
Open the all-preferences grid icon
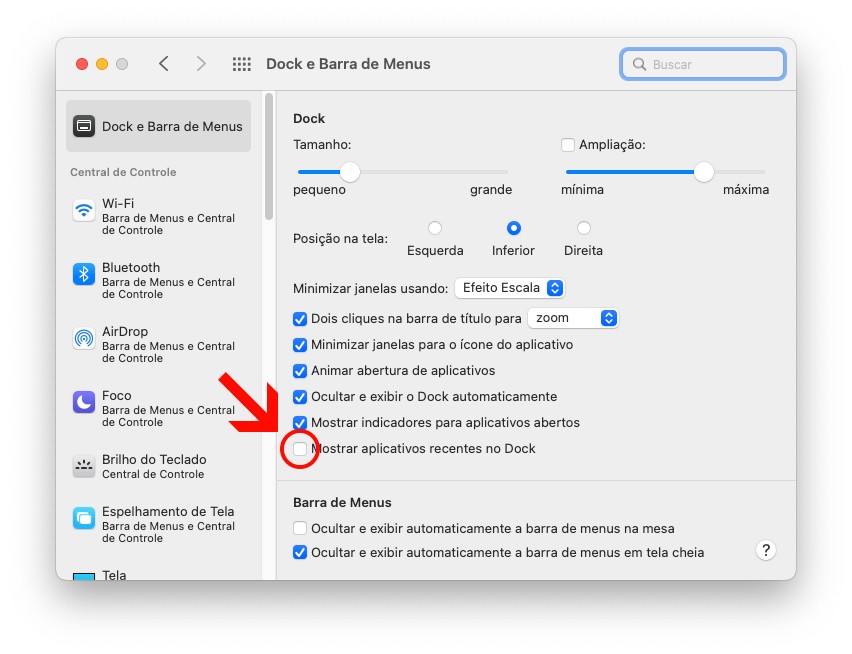[x=242, y=64]
